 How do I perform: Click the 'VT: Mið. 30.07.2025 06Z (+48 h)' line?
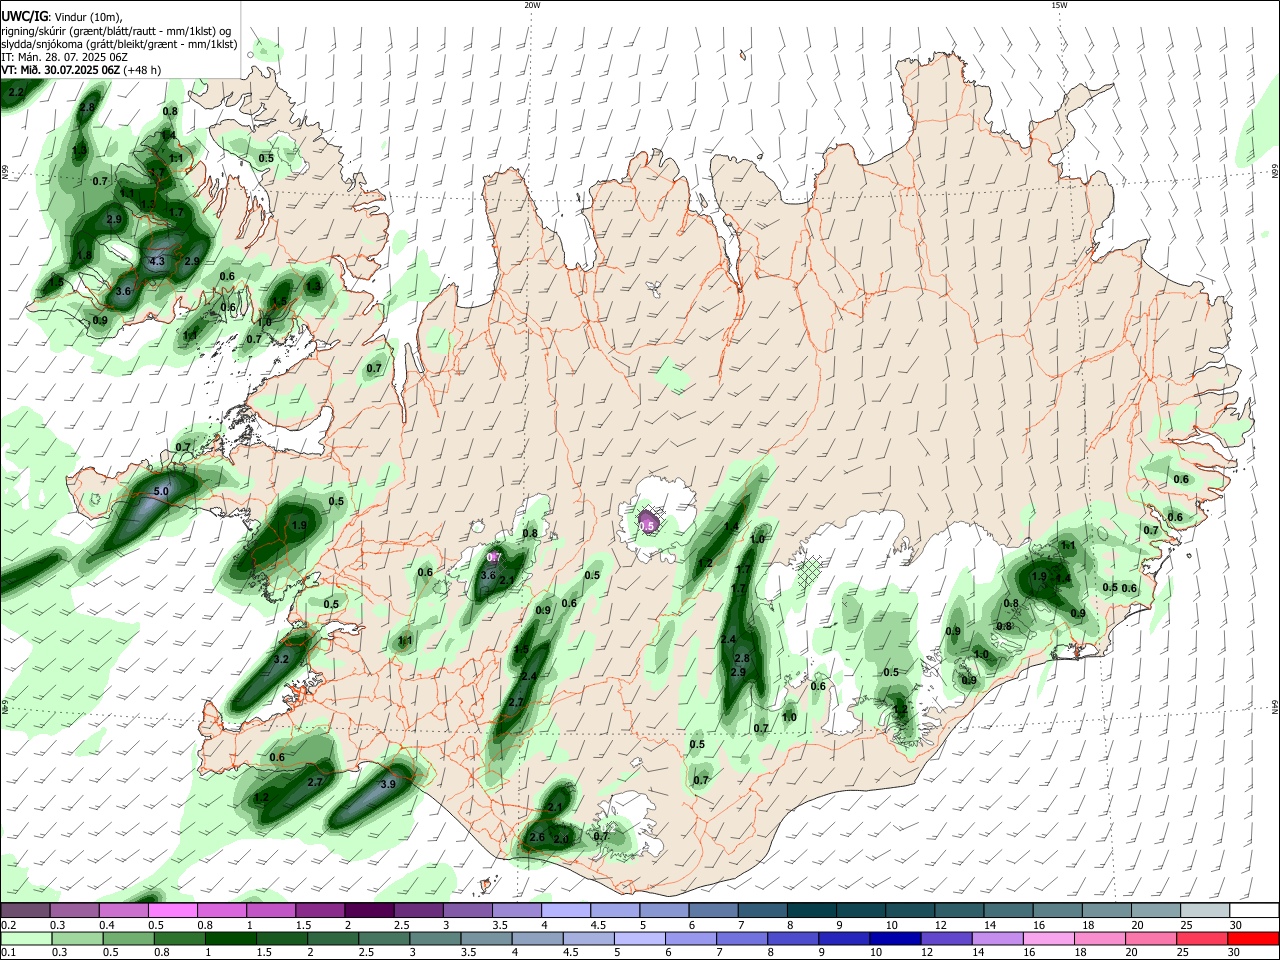[81, 70]
